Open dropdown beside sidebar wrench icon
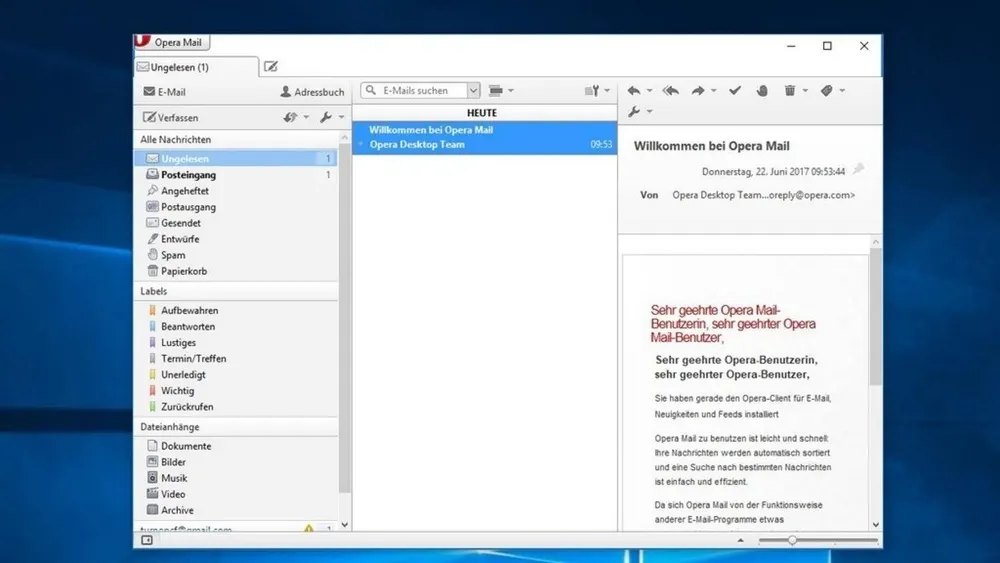The width and height of the screenshot is (1000, 563). pyautogui.click(x=341, y=117)
